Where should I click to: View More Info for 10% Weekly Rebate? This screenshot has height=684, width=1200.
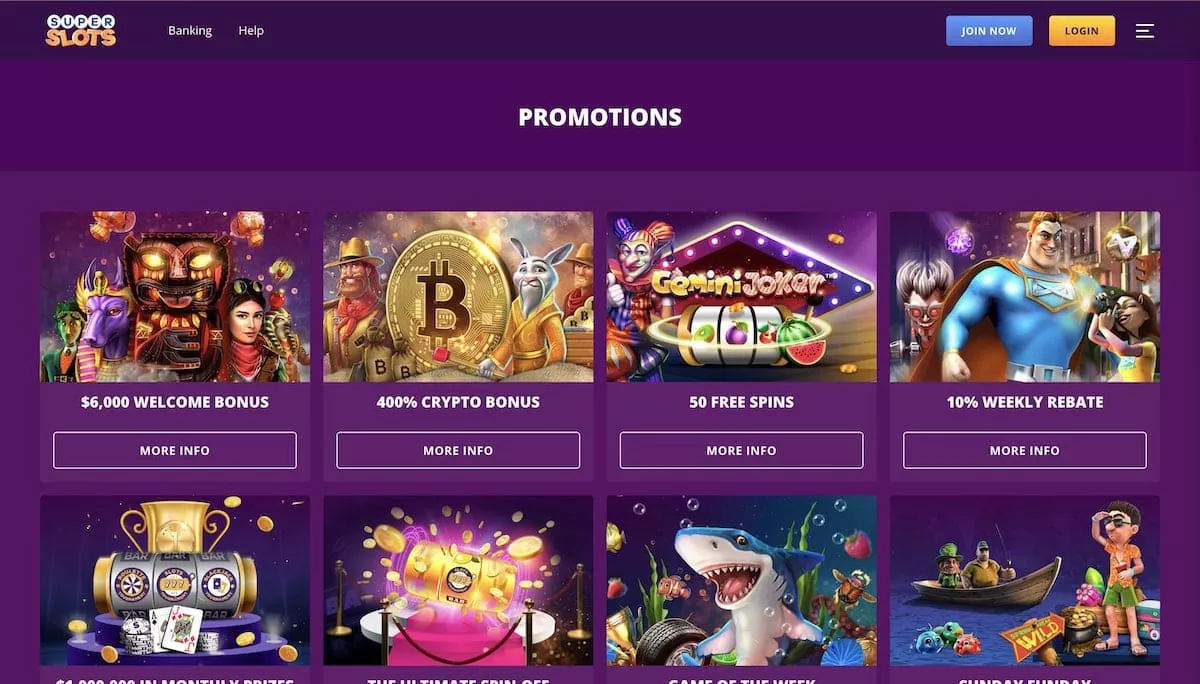coord(1024,450)
